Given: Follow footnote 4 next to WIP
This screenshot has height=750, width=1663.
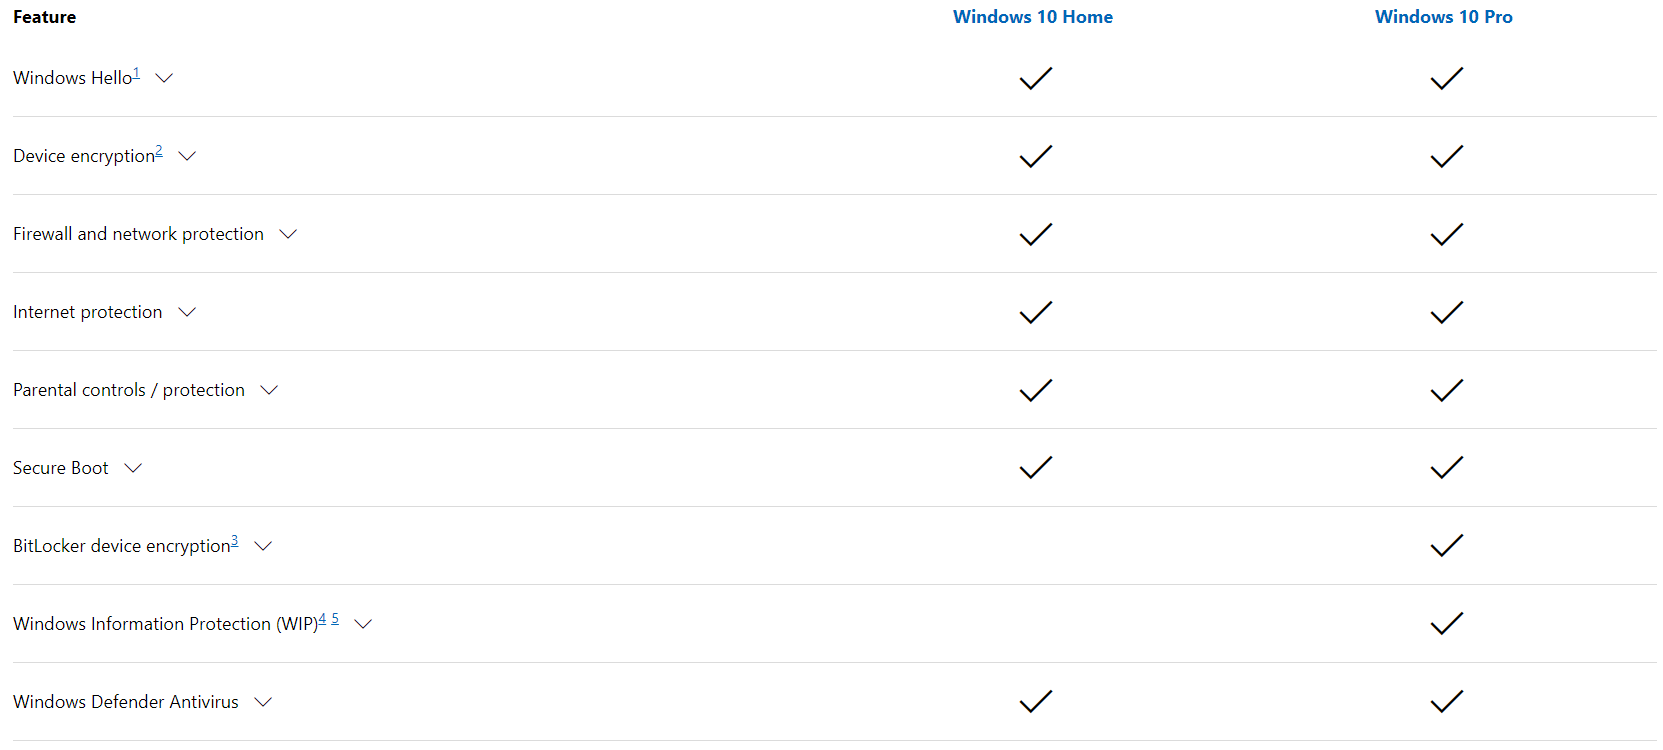Looking at the screenshot, I should point(322,619).
